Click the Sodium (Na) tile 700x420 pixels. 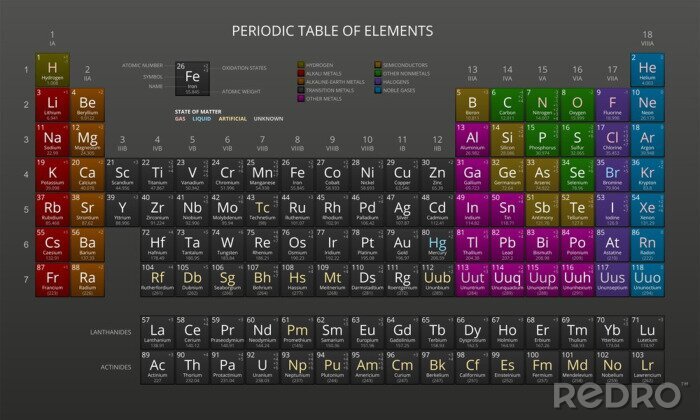pos(52,140)
